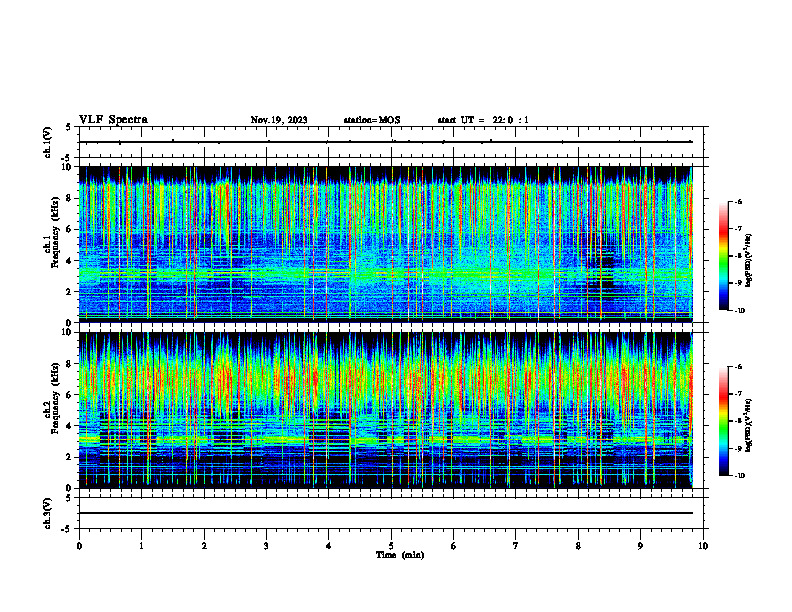This screenshot has height=612, width=792.
Task: Click the ch.2 spectrogram color bar
Action: (x=724, y=421)
